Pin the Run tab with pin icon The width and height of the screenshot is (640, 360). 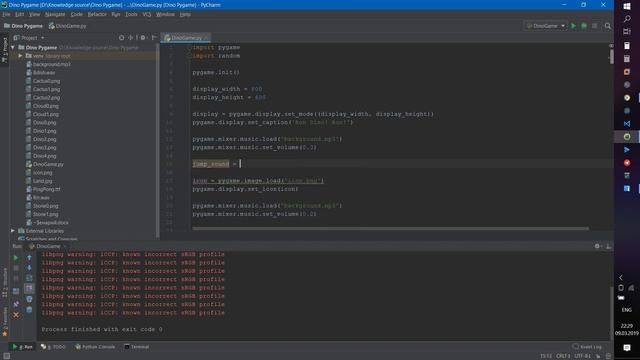pos(16,304)
